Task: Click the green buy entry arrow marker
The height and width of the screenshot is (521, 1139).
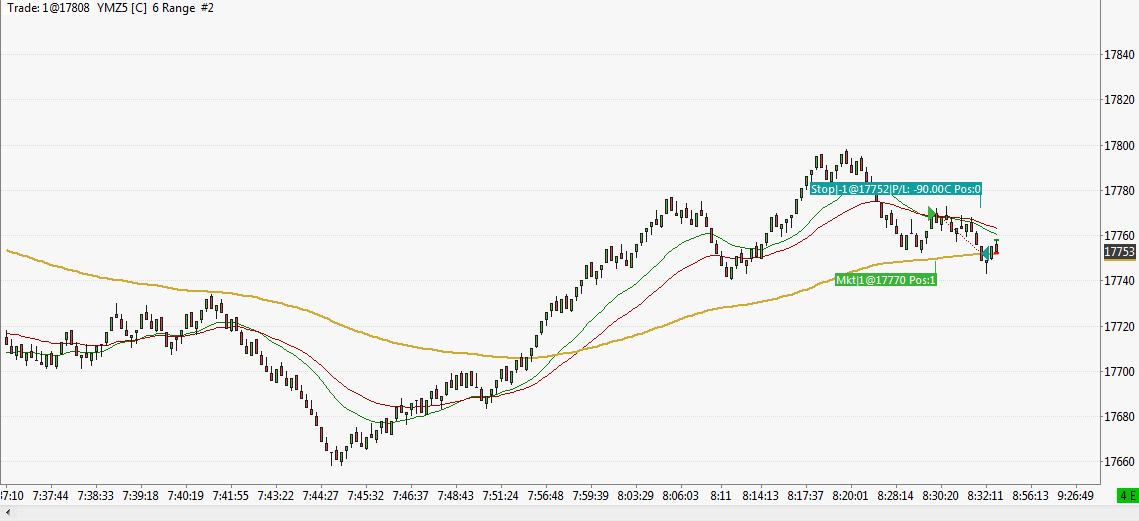Action: [932, 214]
